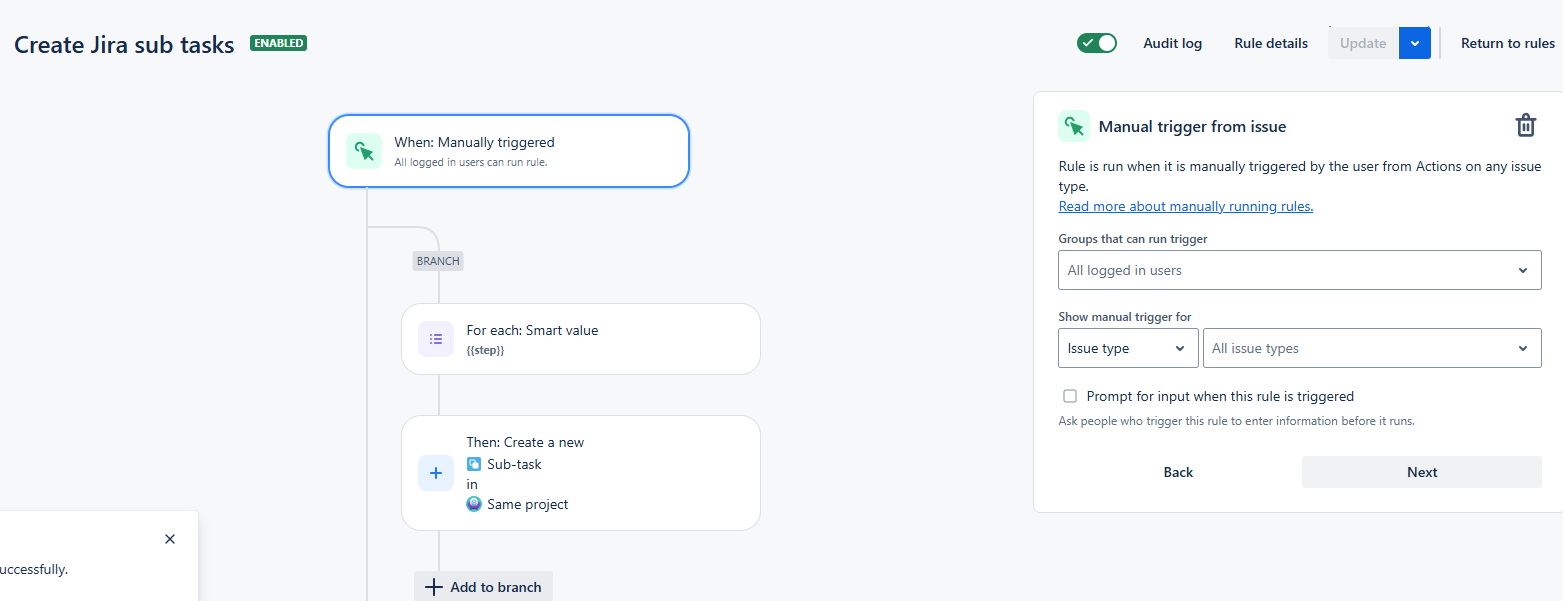This screenshot has height=601, width=1563.
Task: Click Add to branch button
Action: [x=483, y=587]
